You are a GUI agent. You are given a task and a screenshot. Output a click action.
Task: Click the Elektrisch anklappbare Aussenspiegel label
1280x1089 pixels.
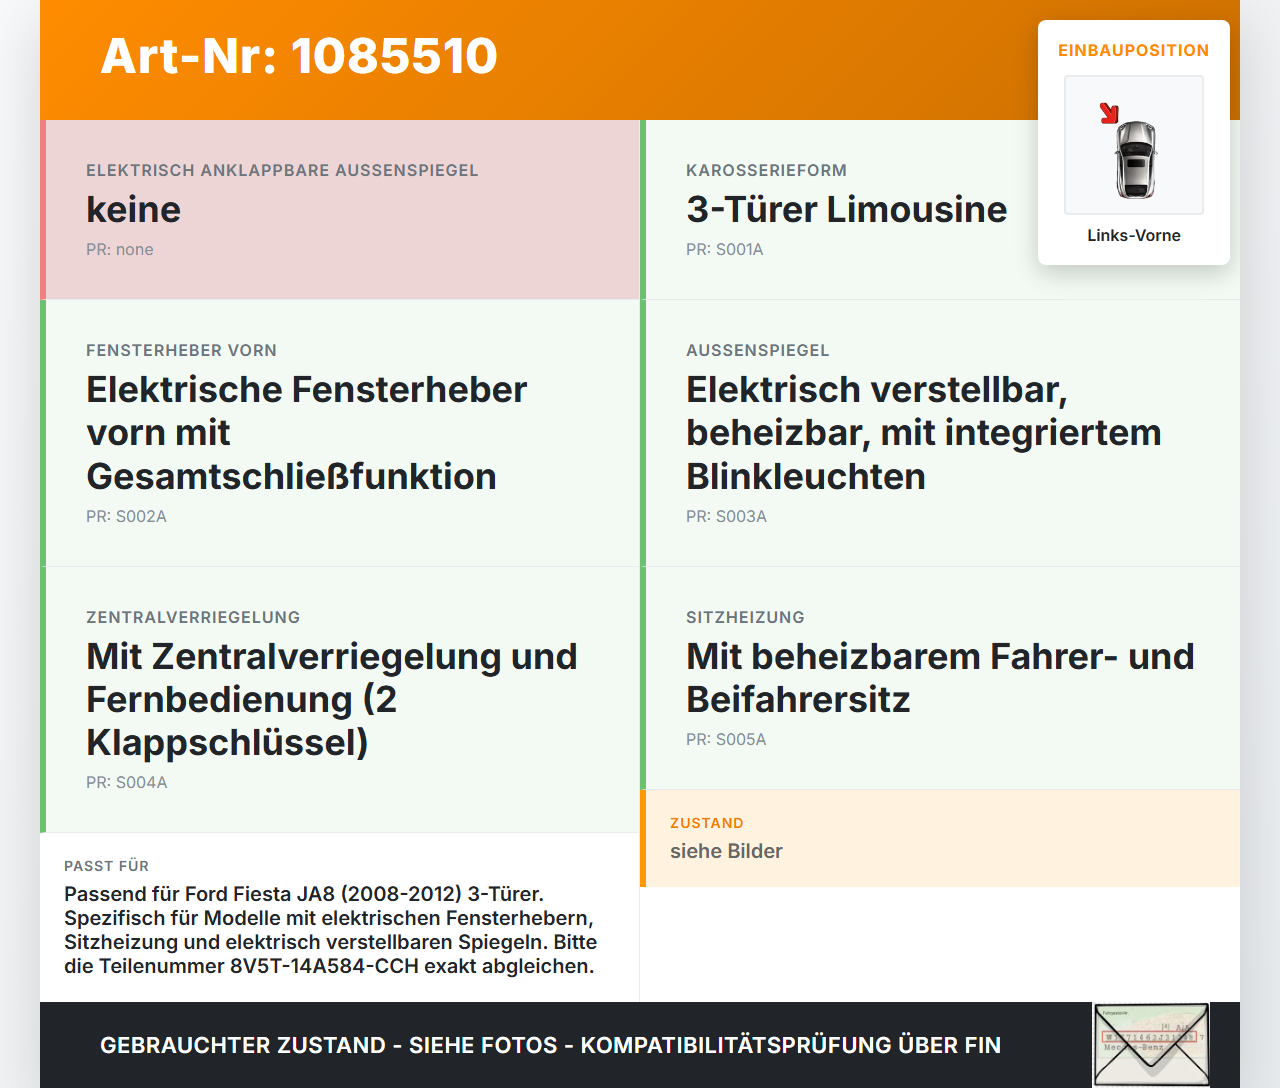tap(282, 170)
